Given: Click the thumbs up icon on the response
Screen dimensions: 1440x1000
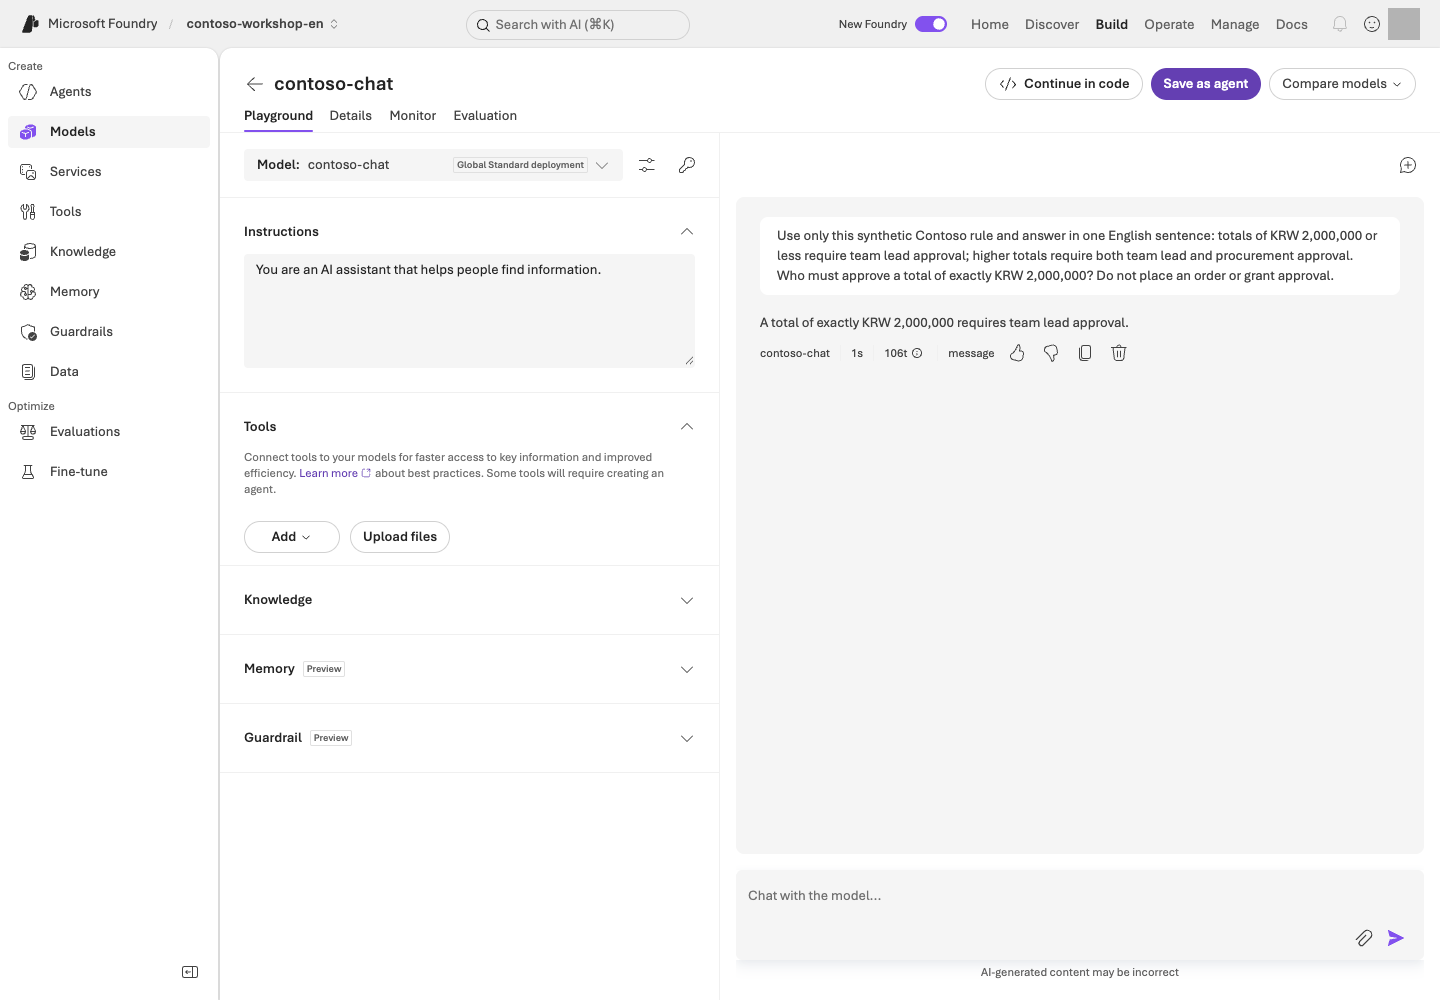Looking at the screenshot, I should 1017,353.
